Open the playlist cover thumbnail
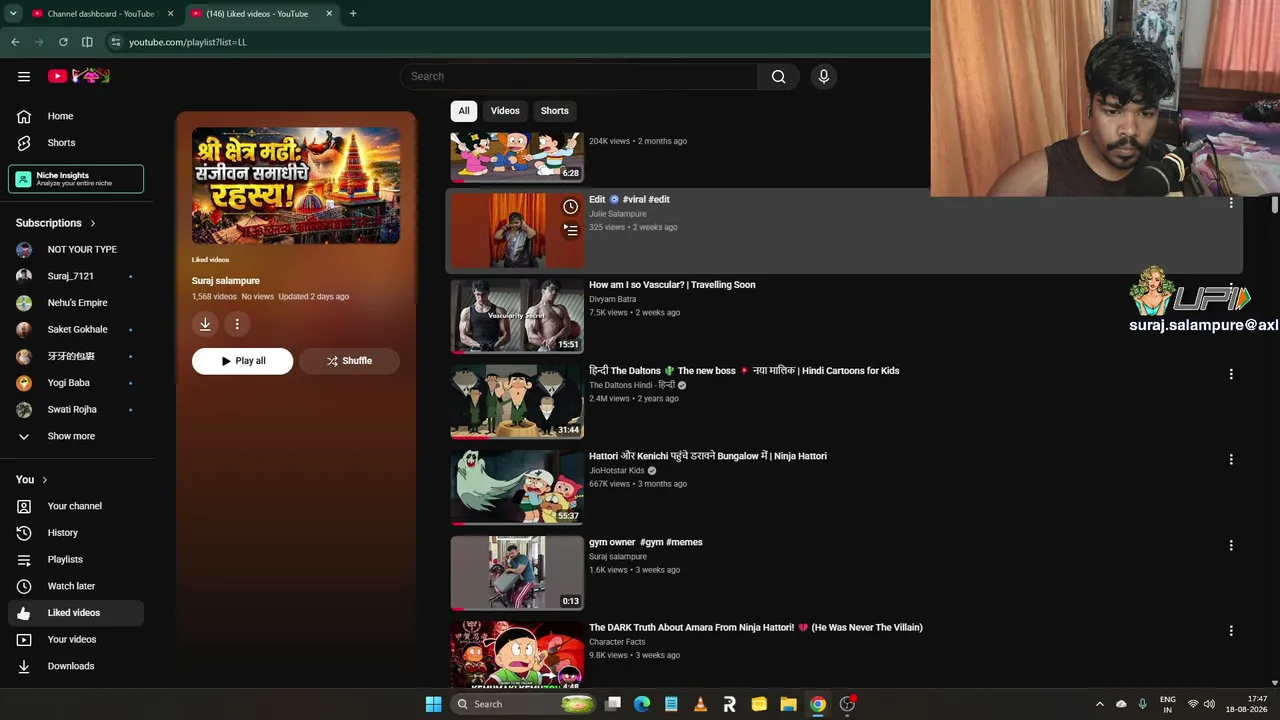 point(296,185)
